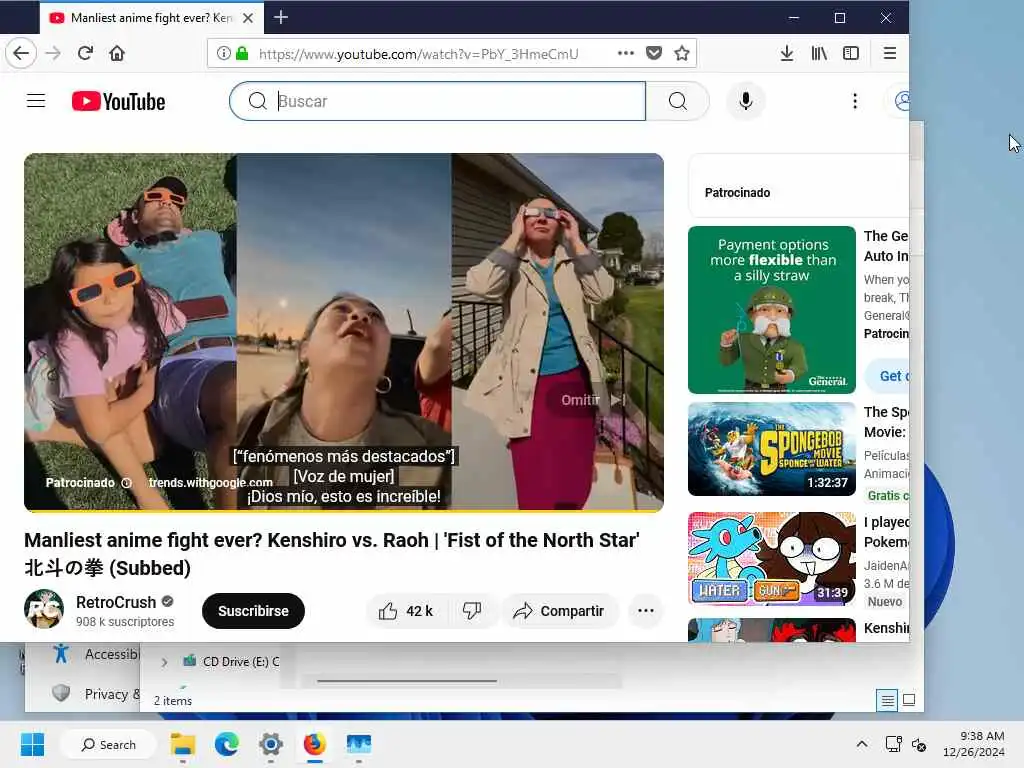Like the video, 42 k thumbs up
This screenshot has width=1024, height=768.
(405, 611)
